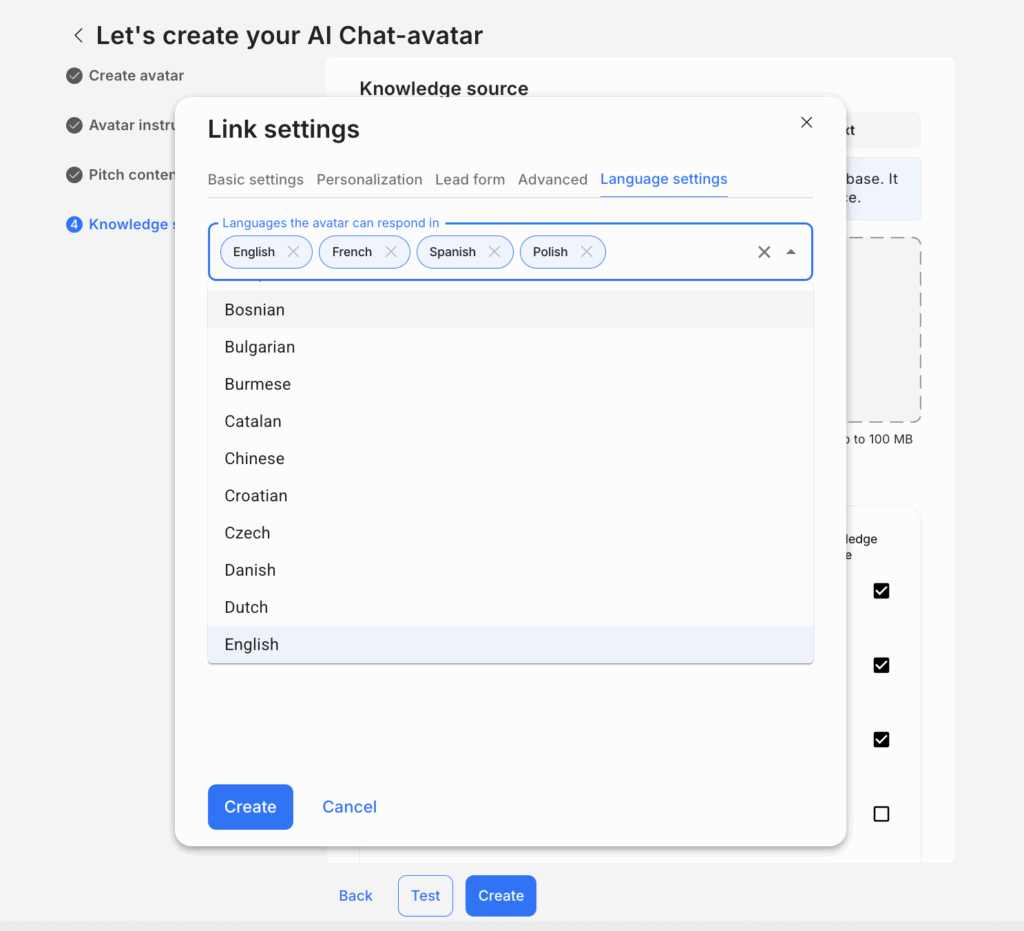Remove the Polish language chip
This screenshot has height=931, width=1024.
click(587, 252)
